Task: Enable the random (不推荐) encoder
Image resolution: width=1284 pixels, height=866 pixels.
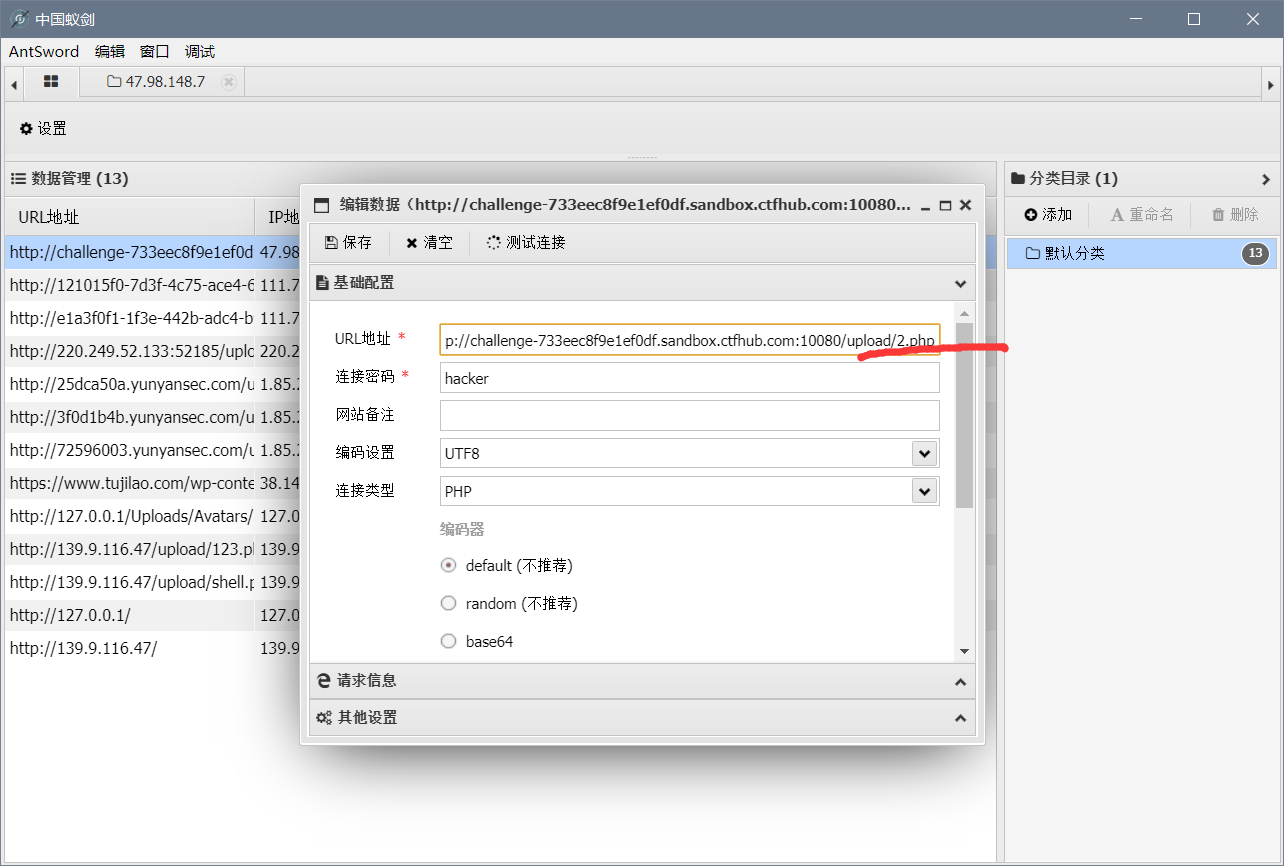Action: [448, 603]
